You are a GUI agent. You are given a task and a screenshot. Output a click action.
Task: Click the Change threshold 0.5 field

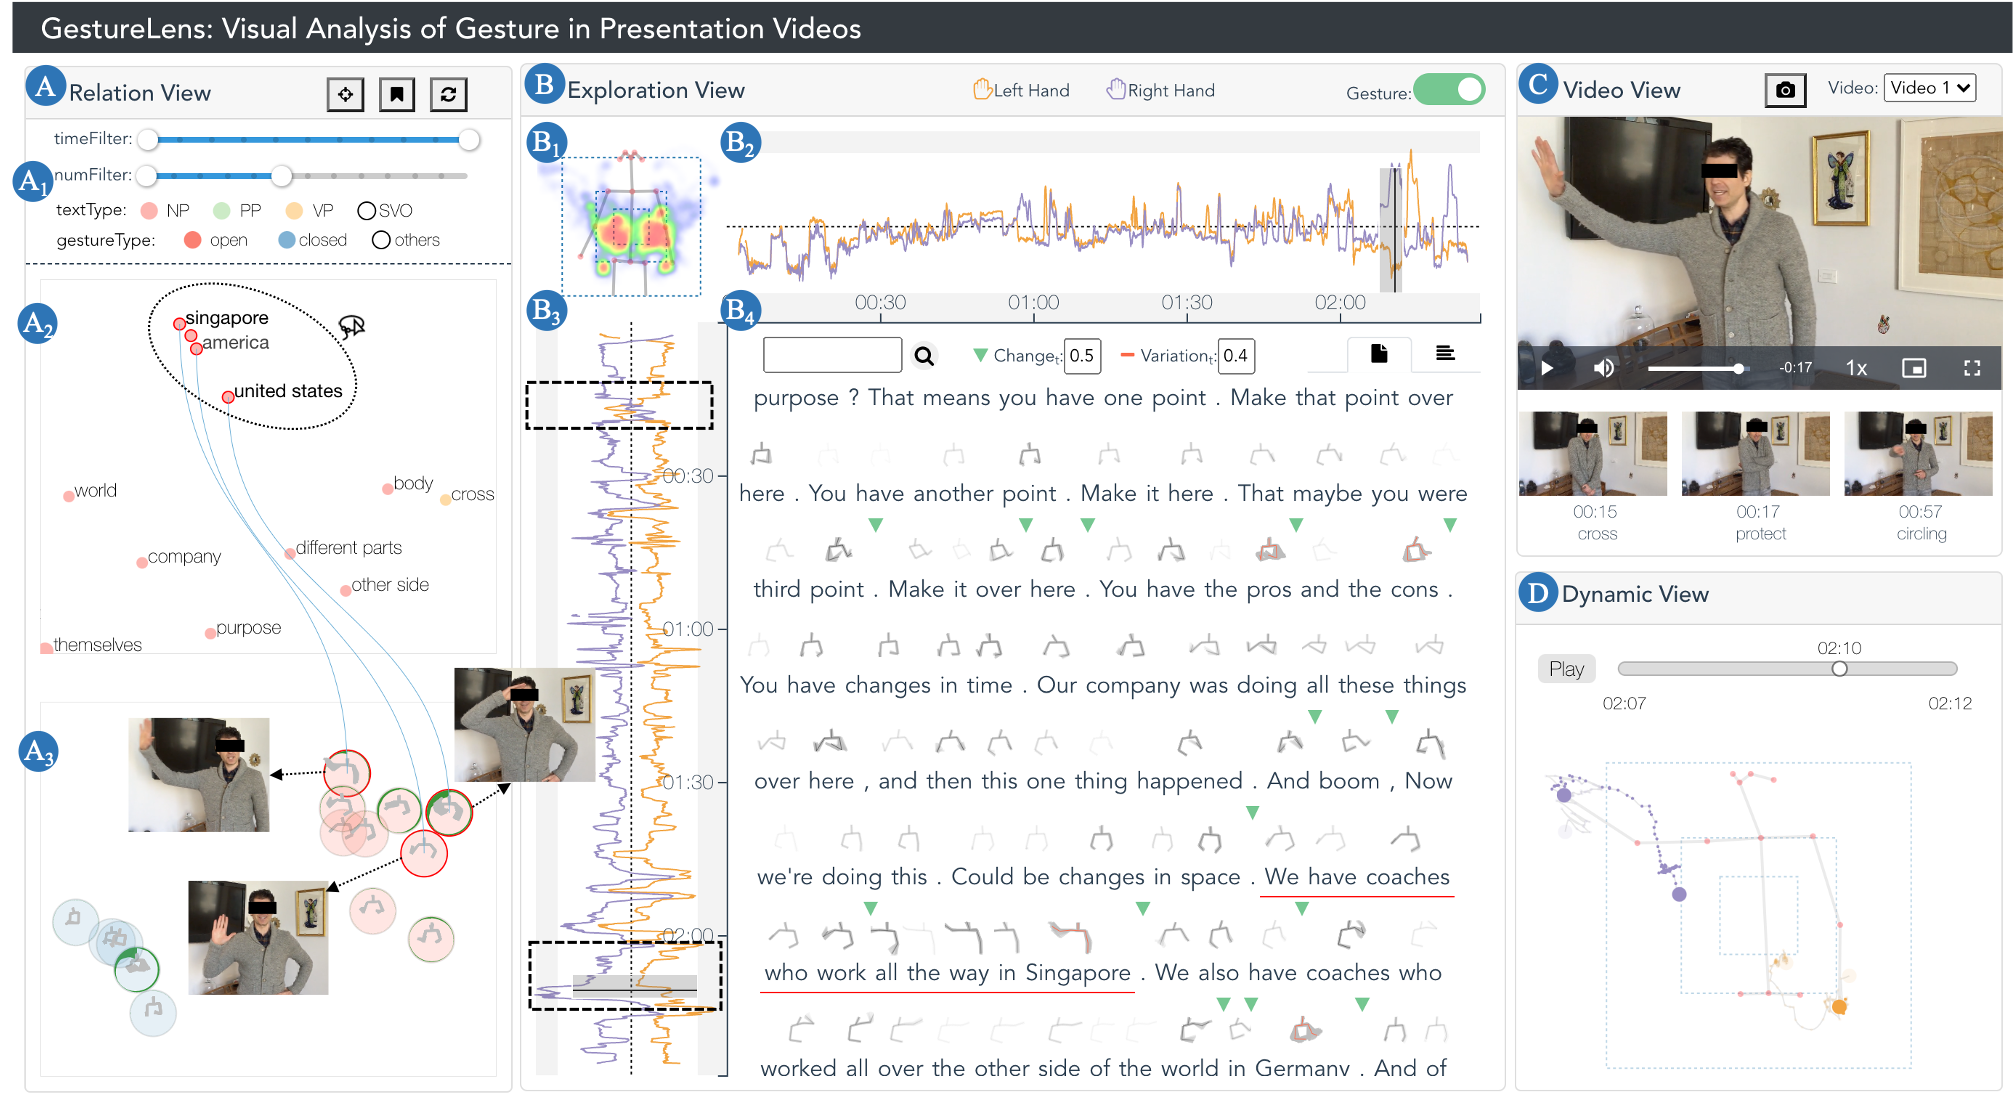(x=1082, y=356)
